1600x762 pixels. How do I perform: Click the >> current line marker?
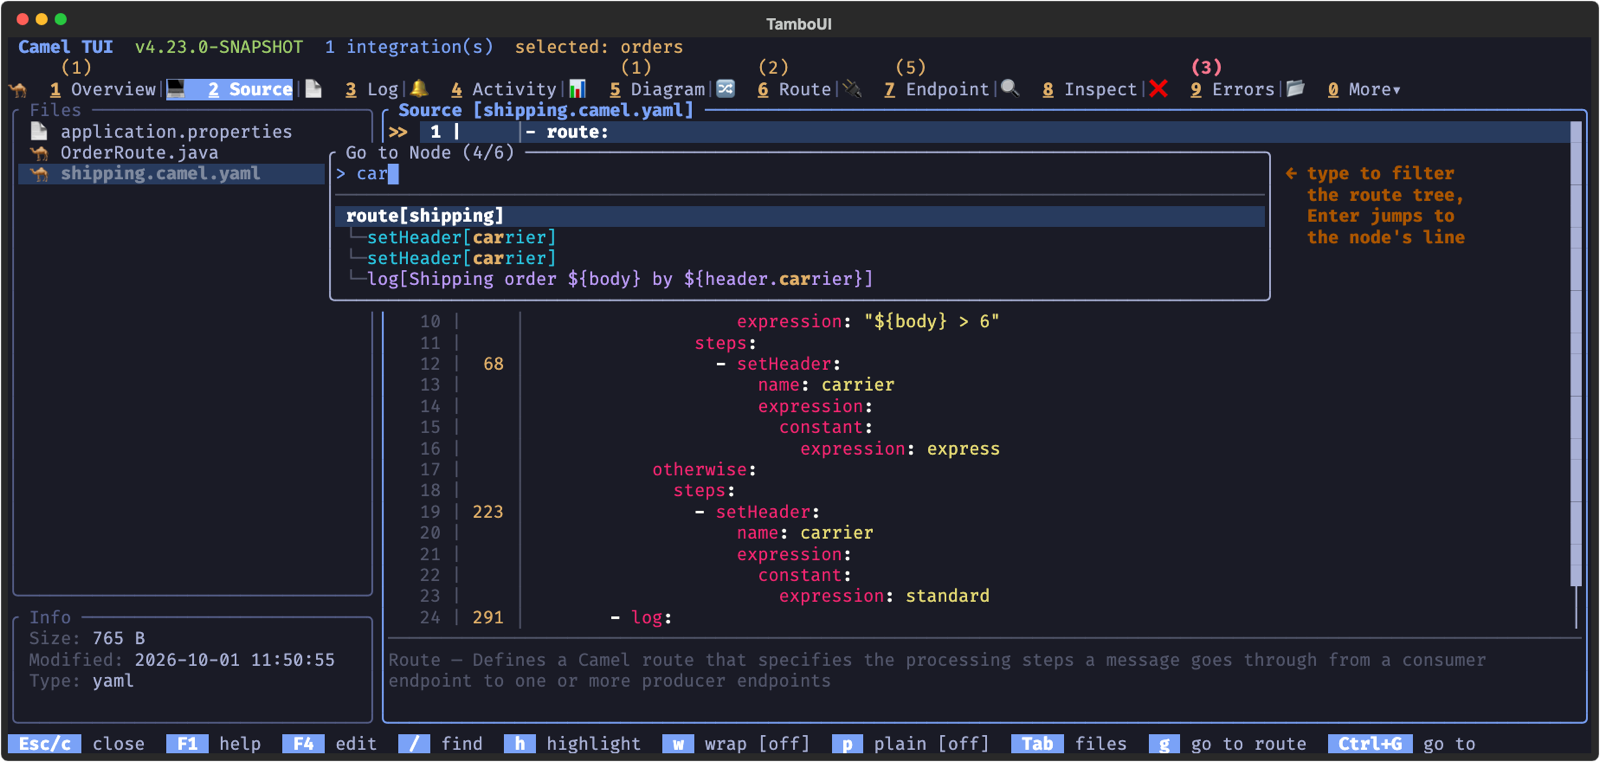click(398, 132)
